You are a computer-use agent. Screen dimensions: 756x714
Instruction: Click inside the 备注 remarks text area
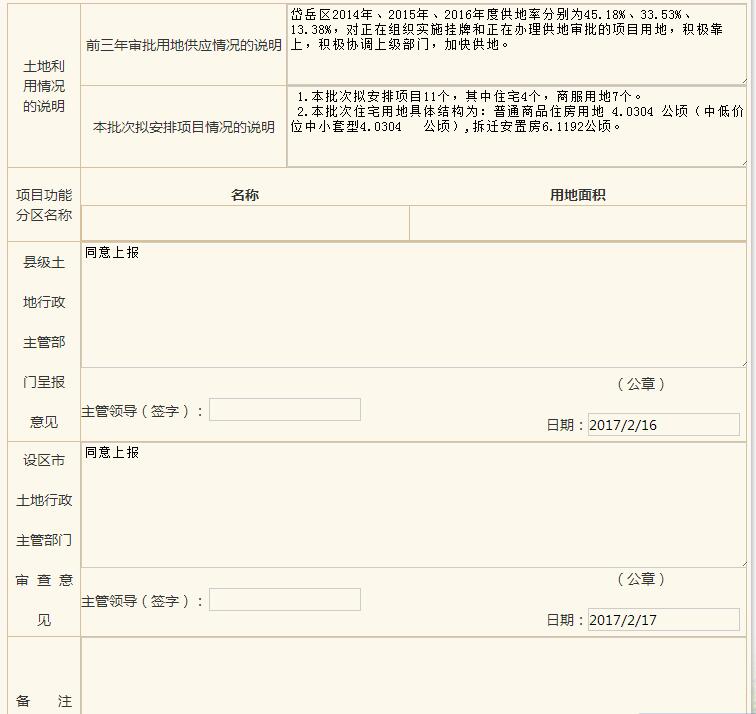tap(413, 677)
